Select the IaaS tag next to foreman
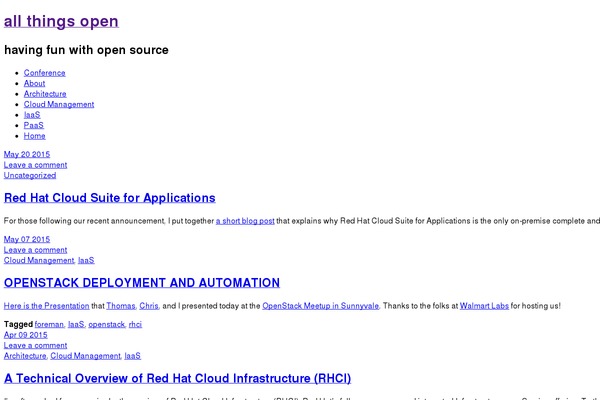The image size is (600, 400). [x=76, y=324]
